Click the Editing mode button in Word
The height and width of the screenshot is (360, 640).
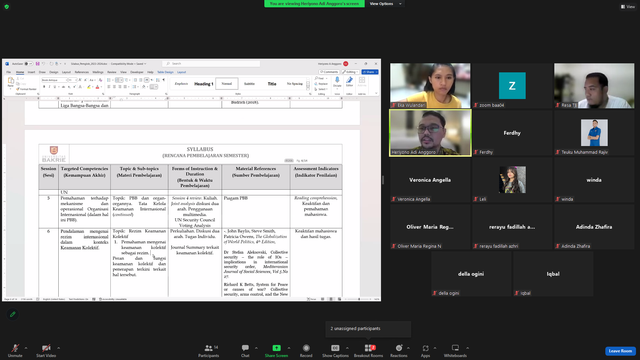[350, 72]
